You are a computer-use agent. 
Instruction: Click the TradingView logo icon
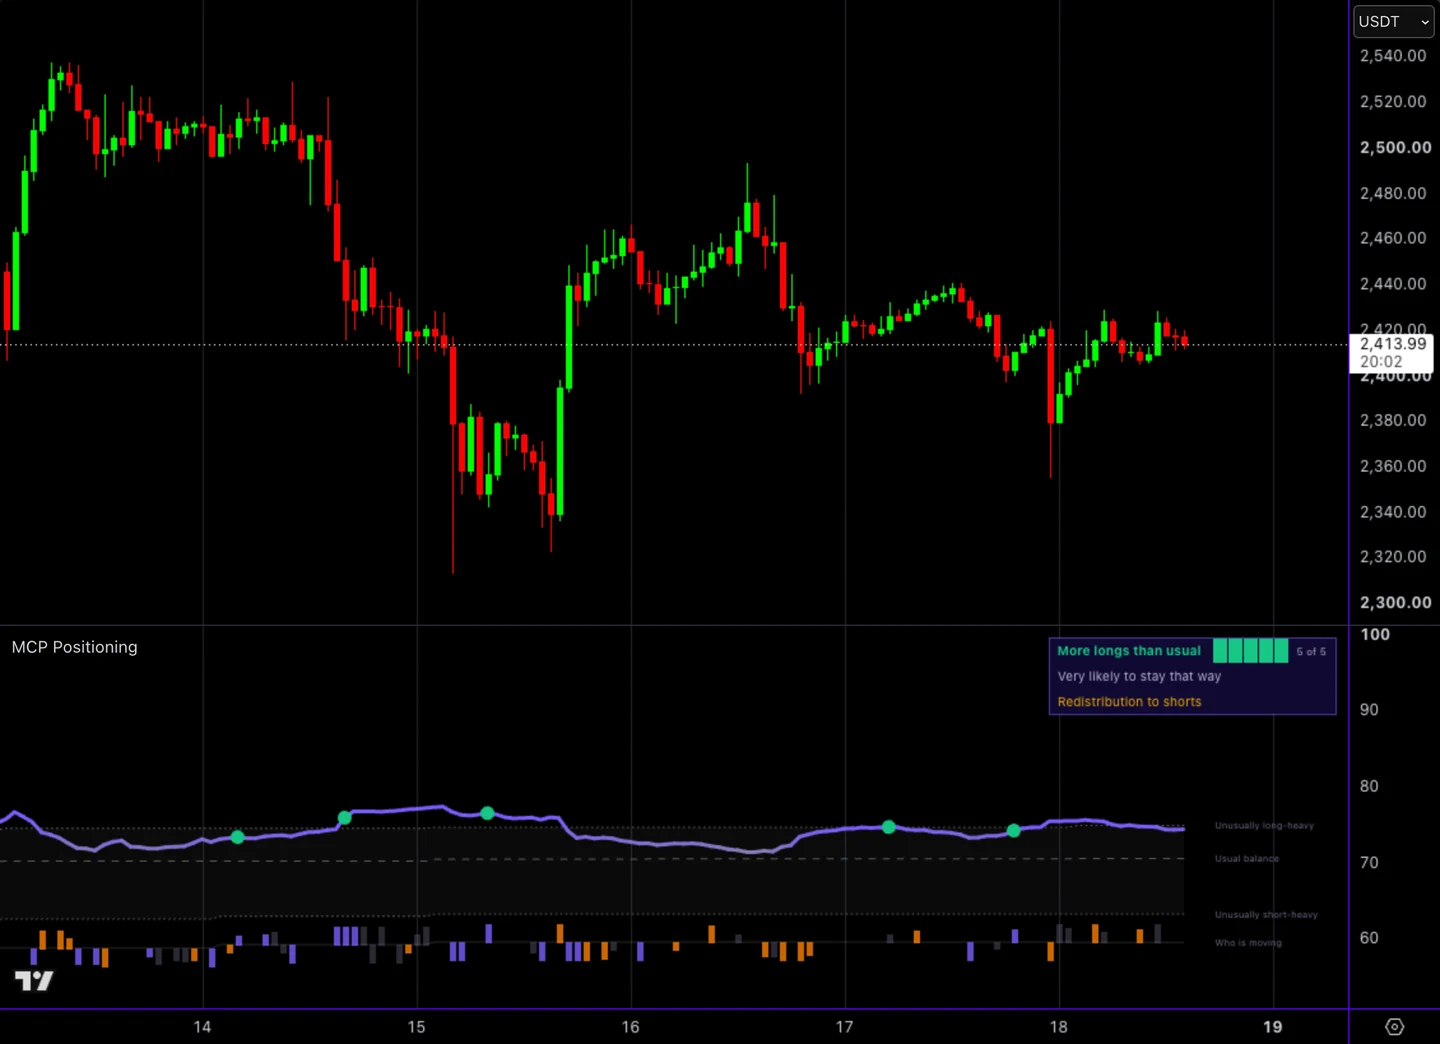tap(34, 981)
